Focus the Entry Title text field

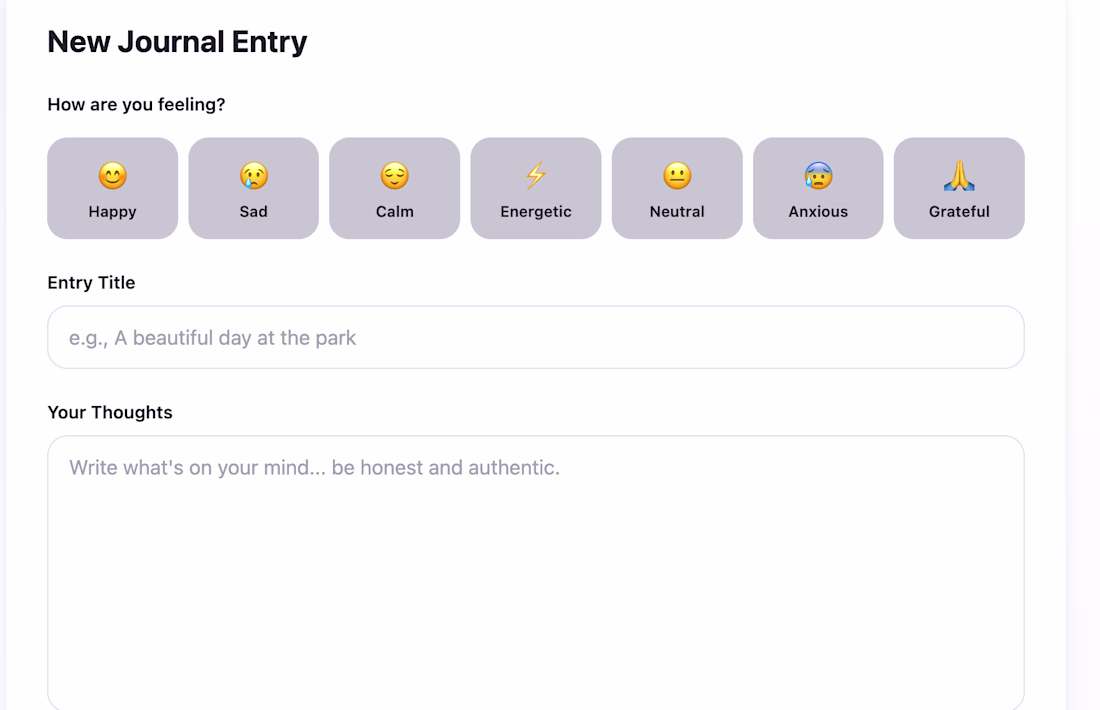coord(536,337)
